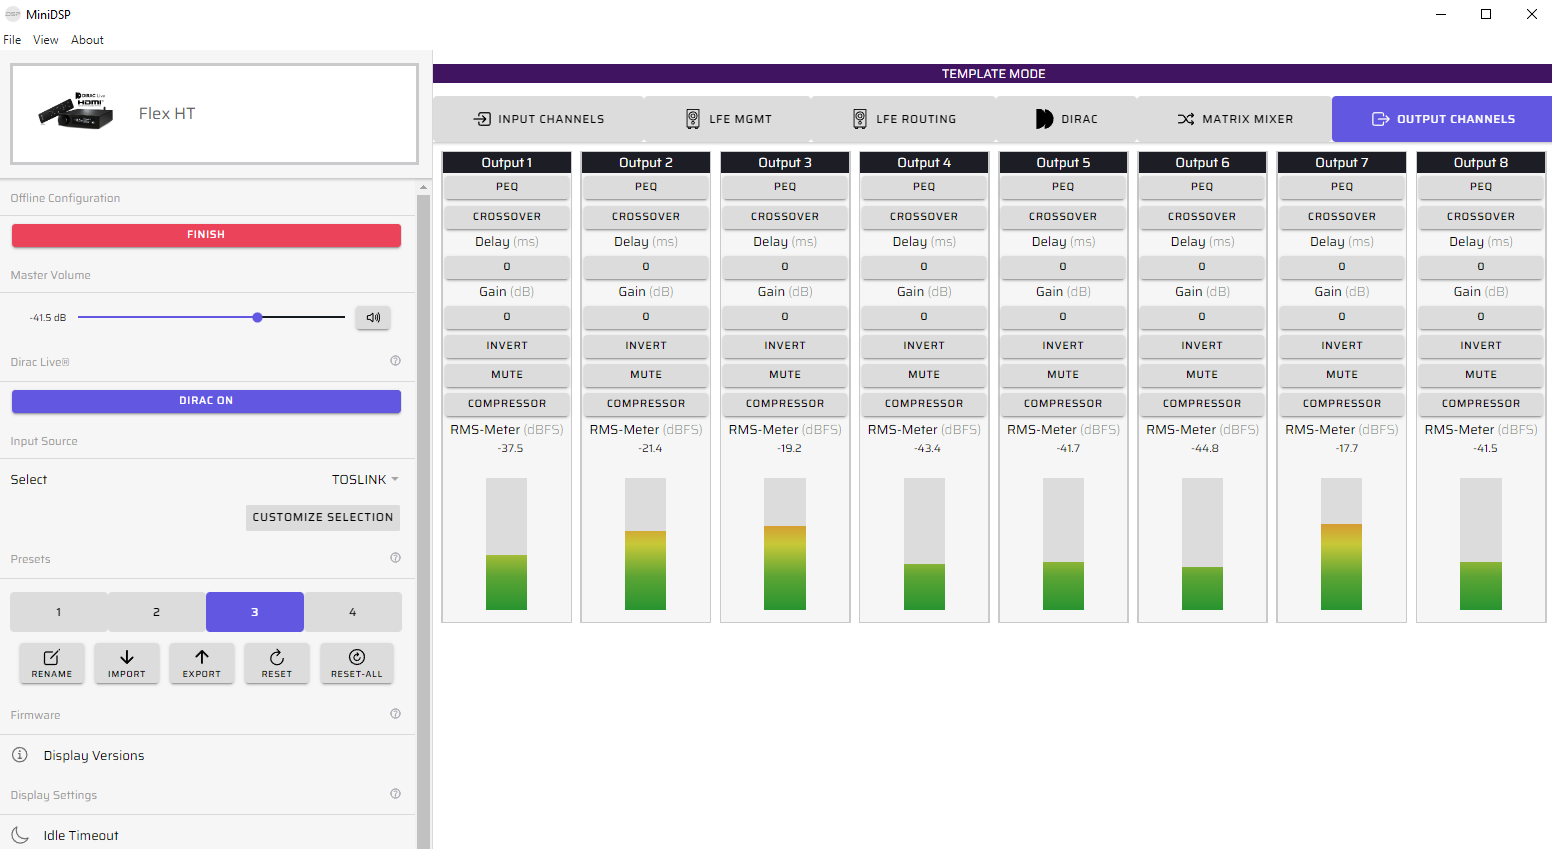This screenshot has height=849, width=1552.
Task: Click the Rename preset icon button
Action: [52, 662]
